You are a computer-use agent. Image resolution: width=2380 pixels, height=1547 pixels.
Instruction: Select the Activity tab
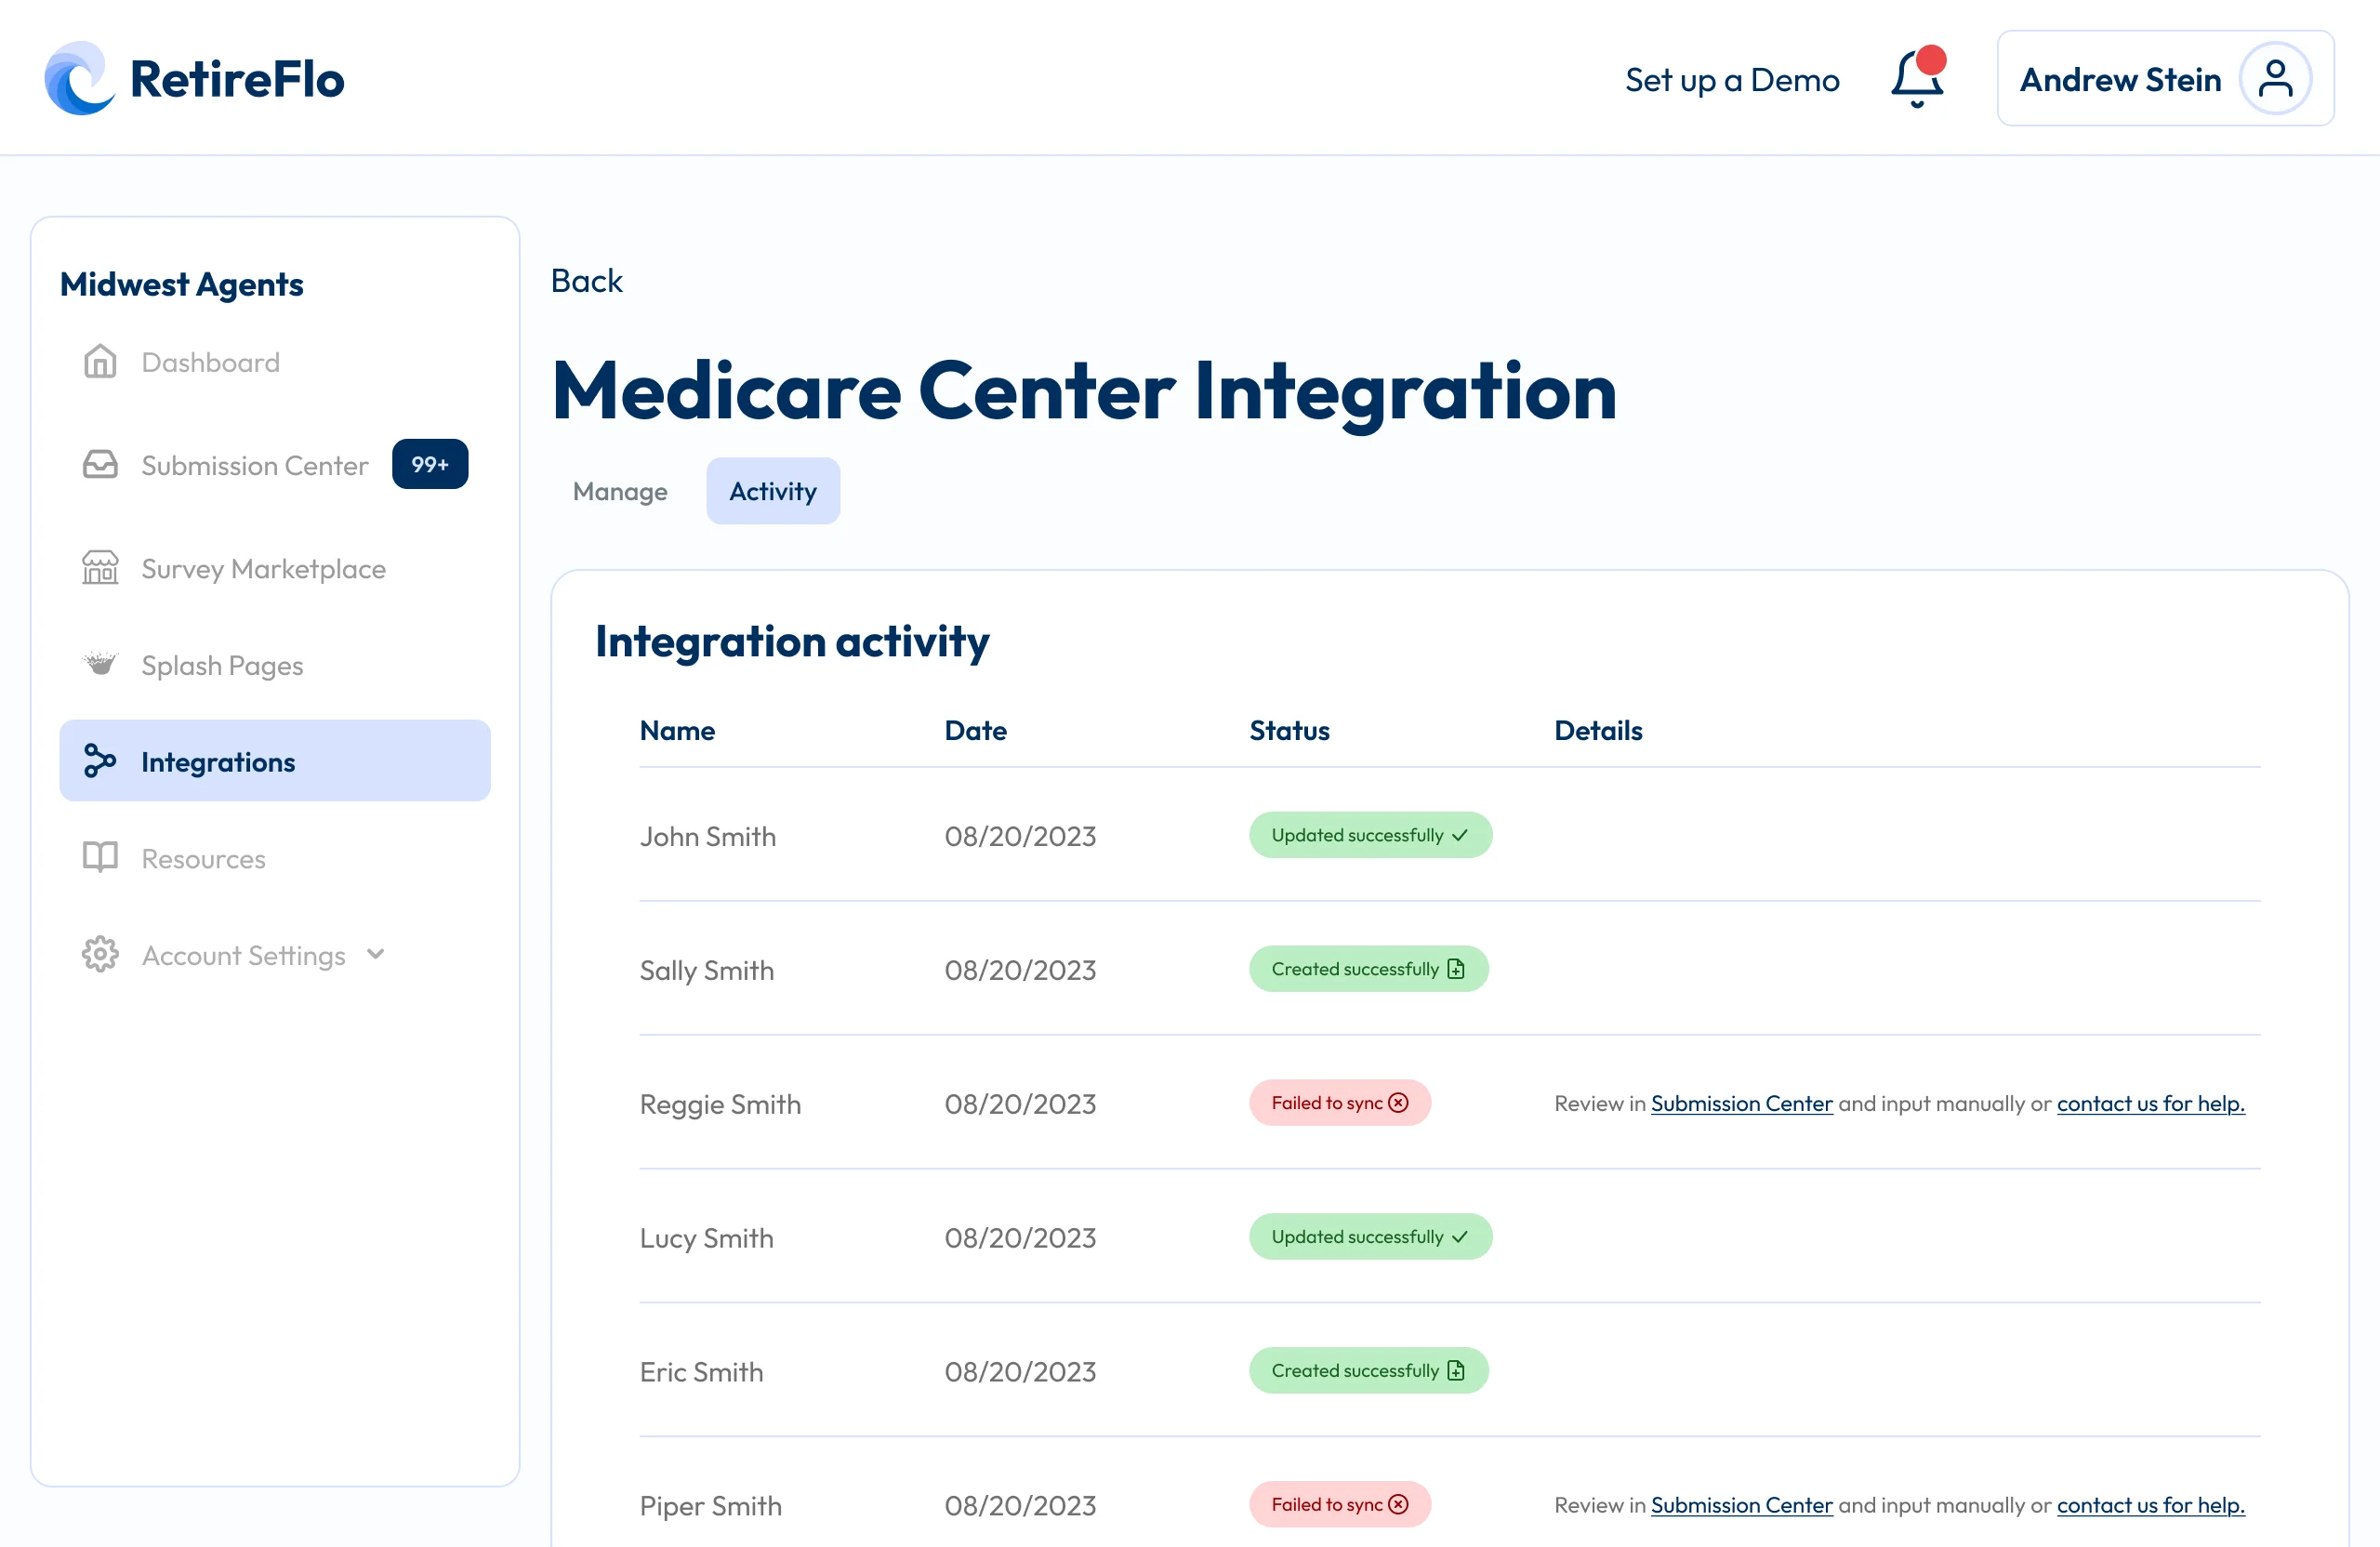772,491
